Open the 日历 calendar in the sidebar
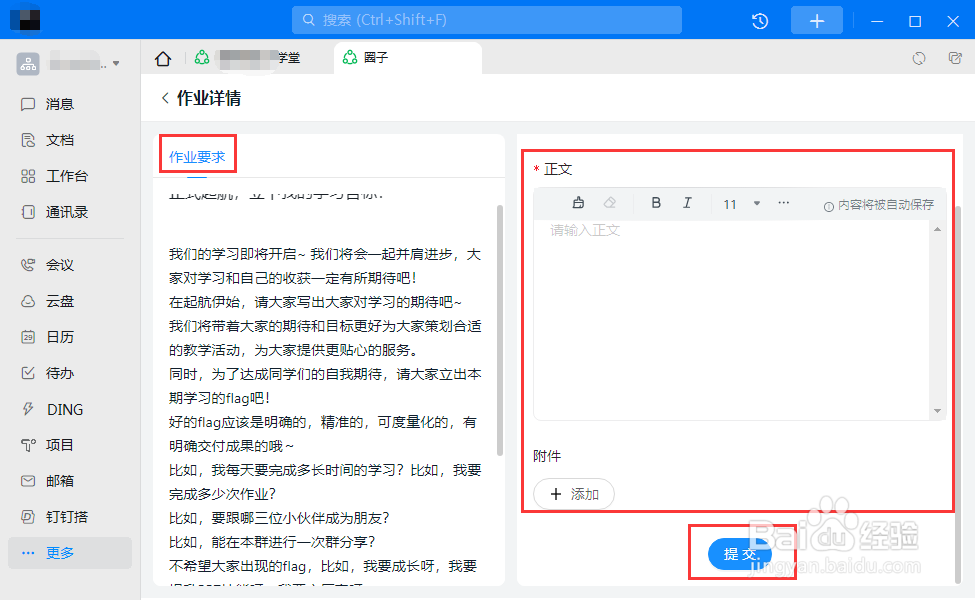This screenshot has height=600, width=975. point(59,336)
